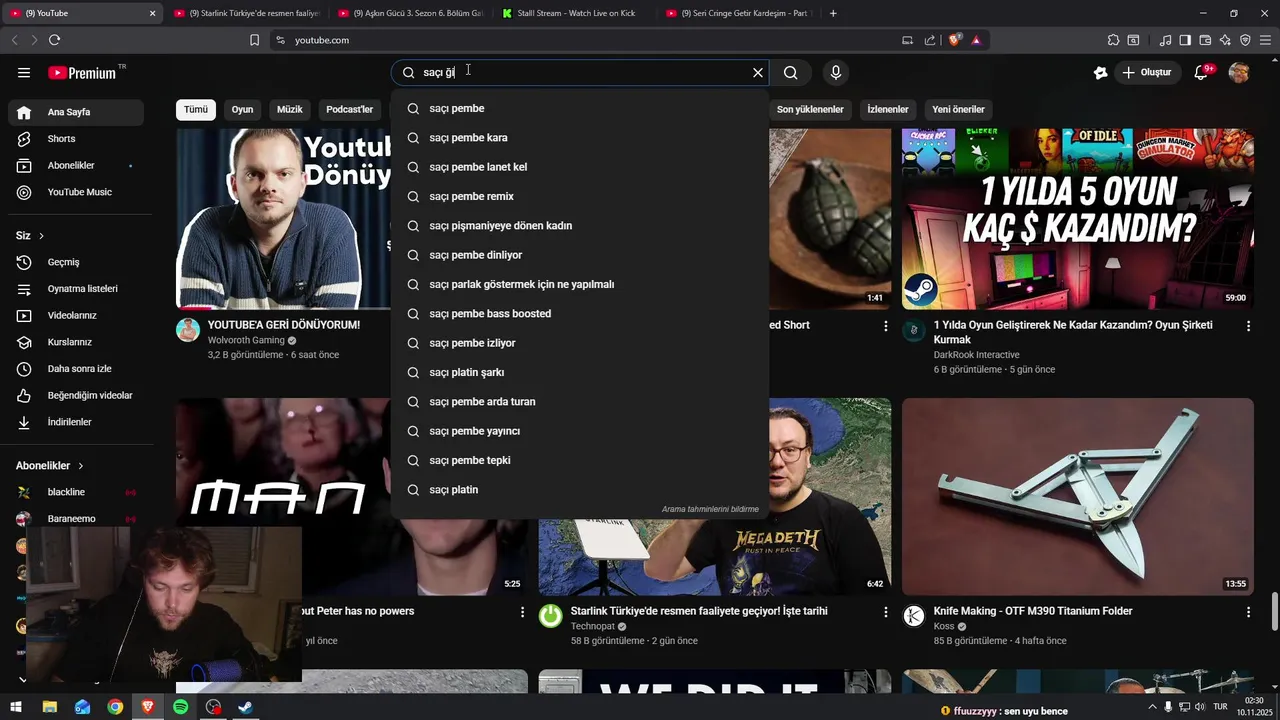Open Windows Start menu
Image resolution: width=1280 pixels, height=720 pixels.
pos(16,707)
